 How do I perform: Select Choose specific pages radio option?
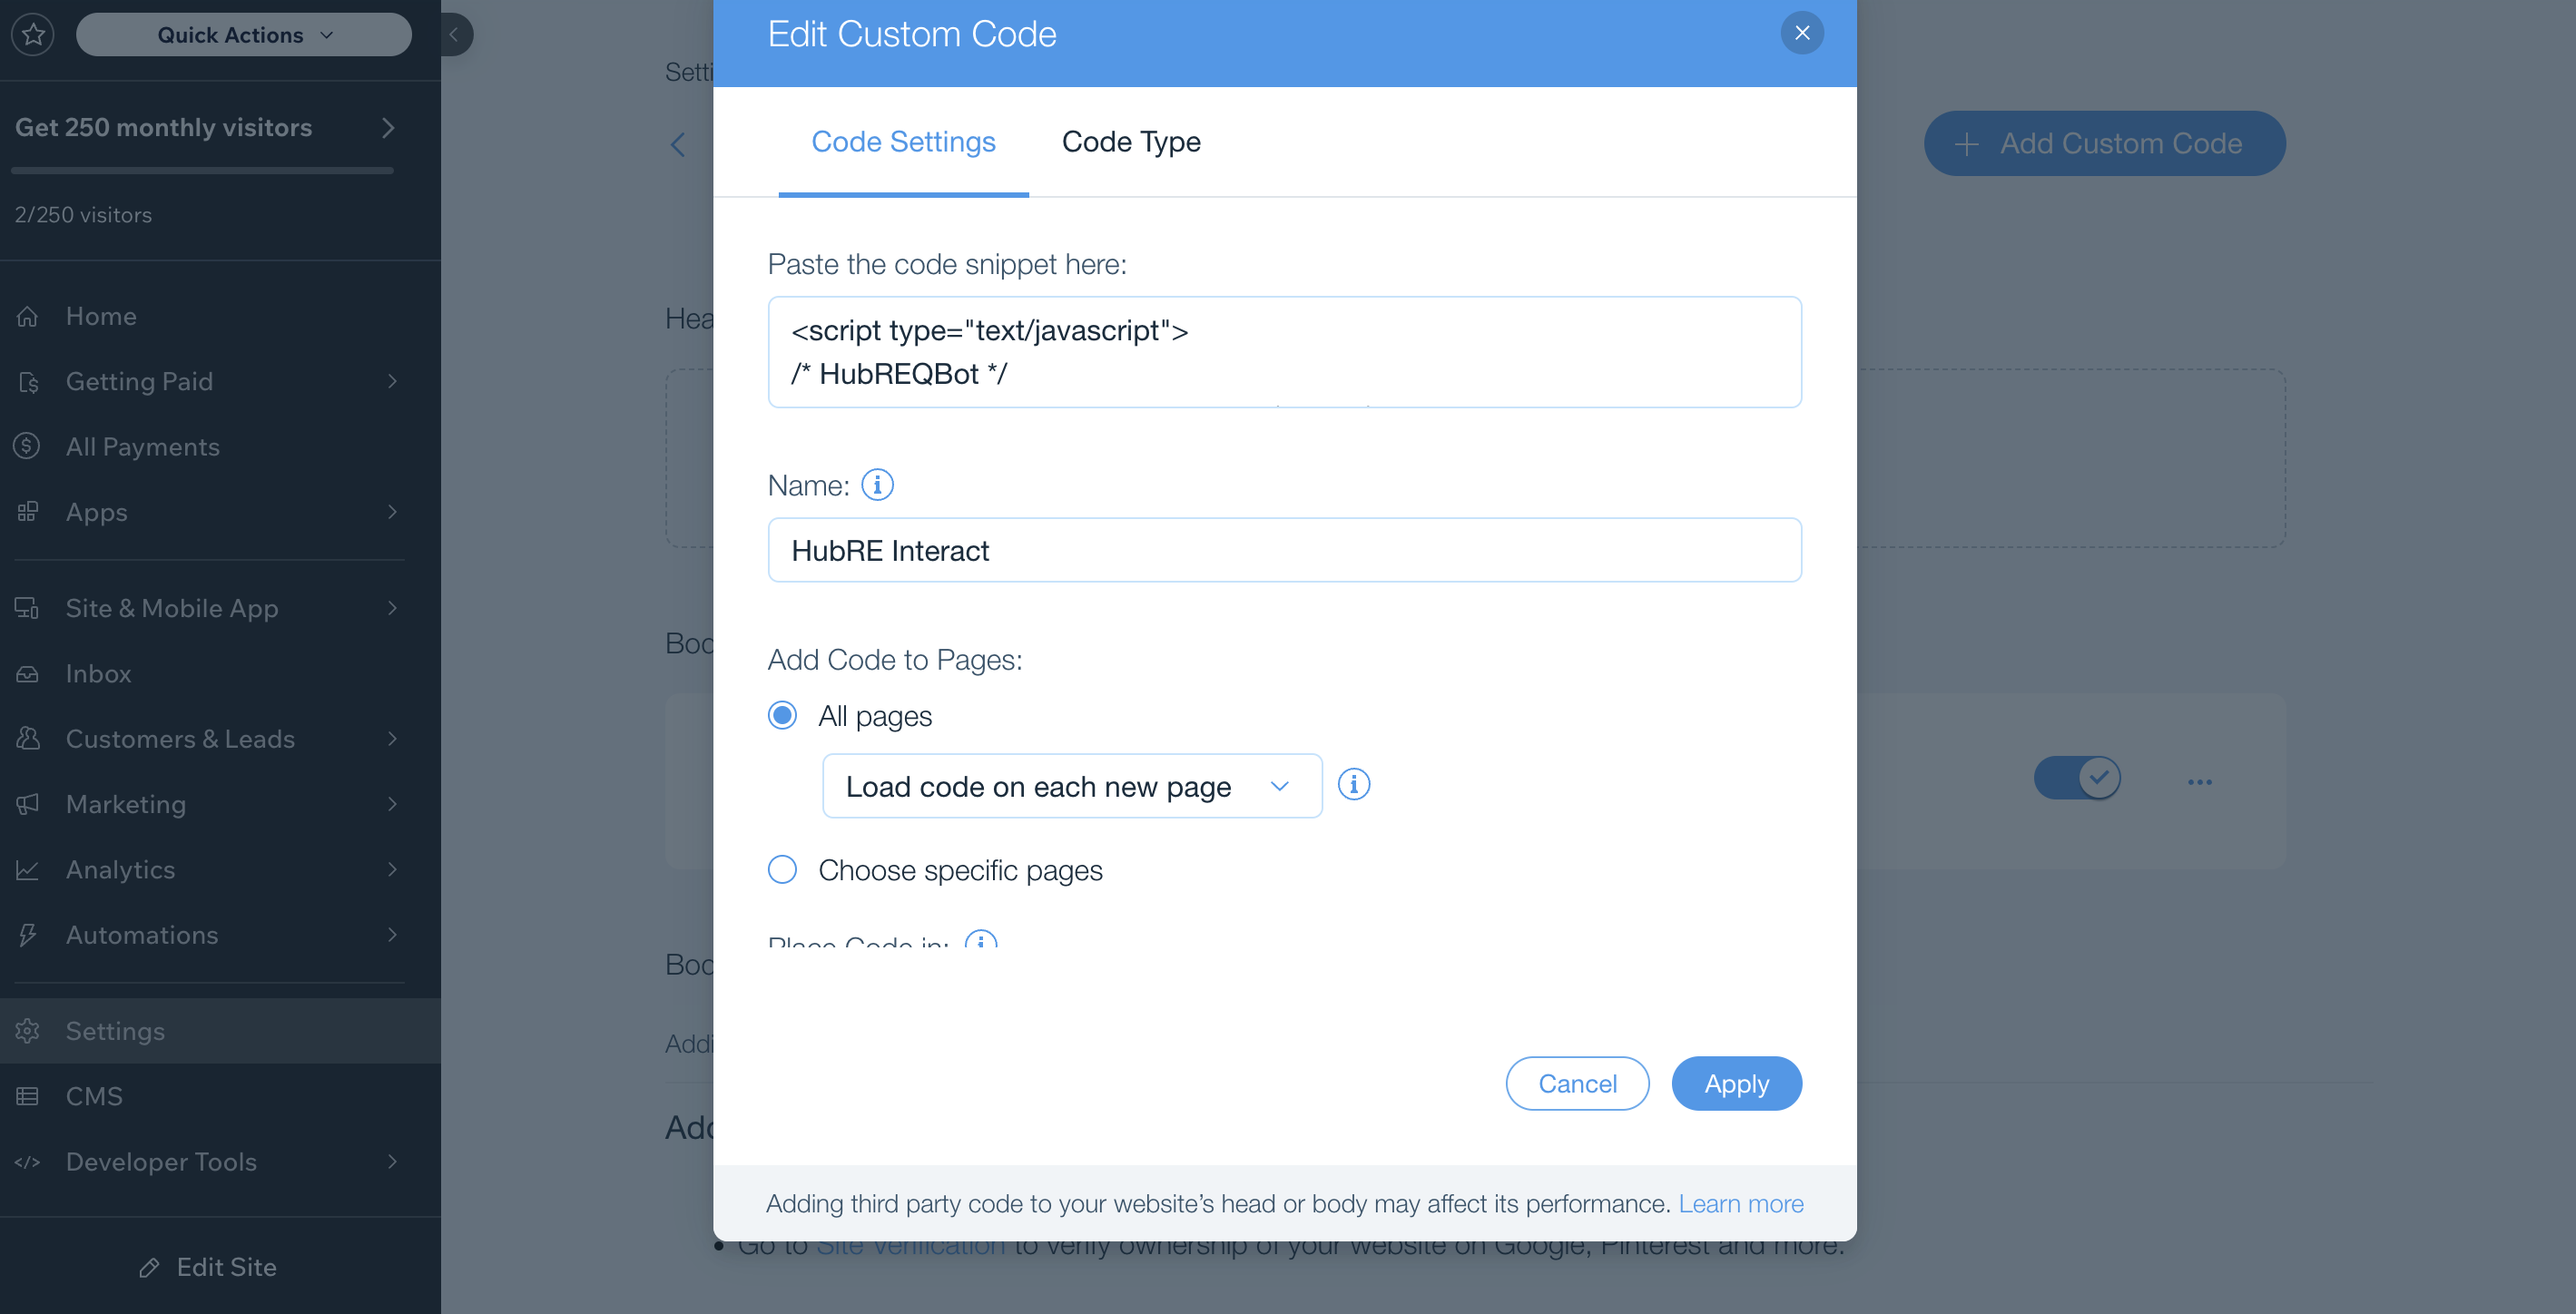(x=782, y=869)
